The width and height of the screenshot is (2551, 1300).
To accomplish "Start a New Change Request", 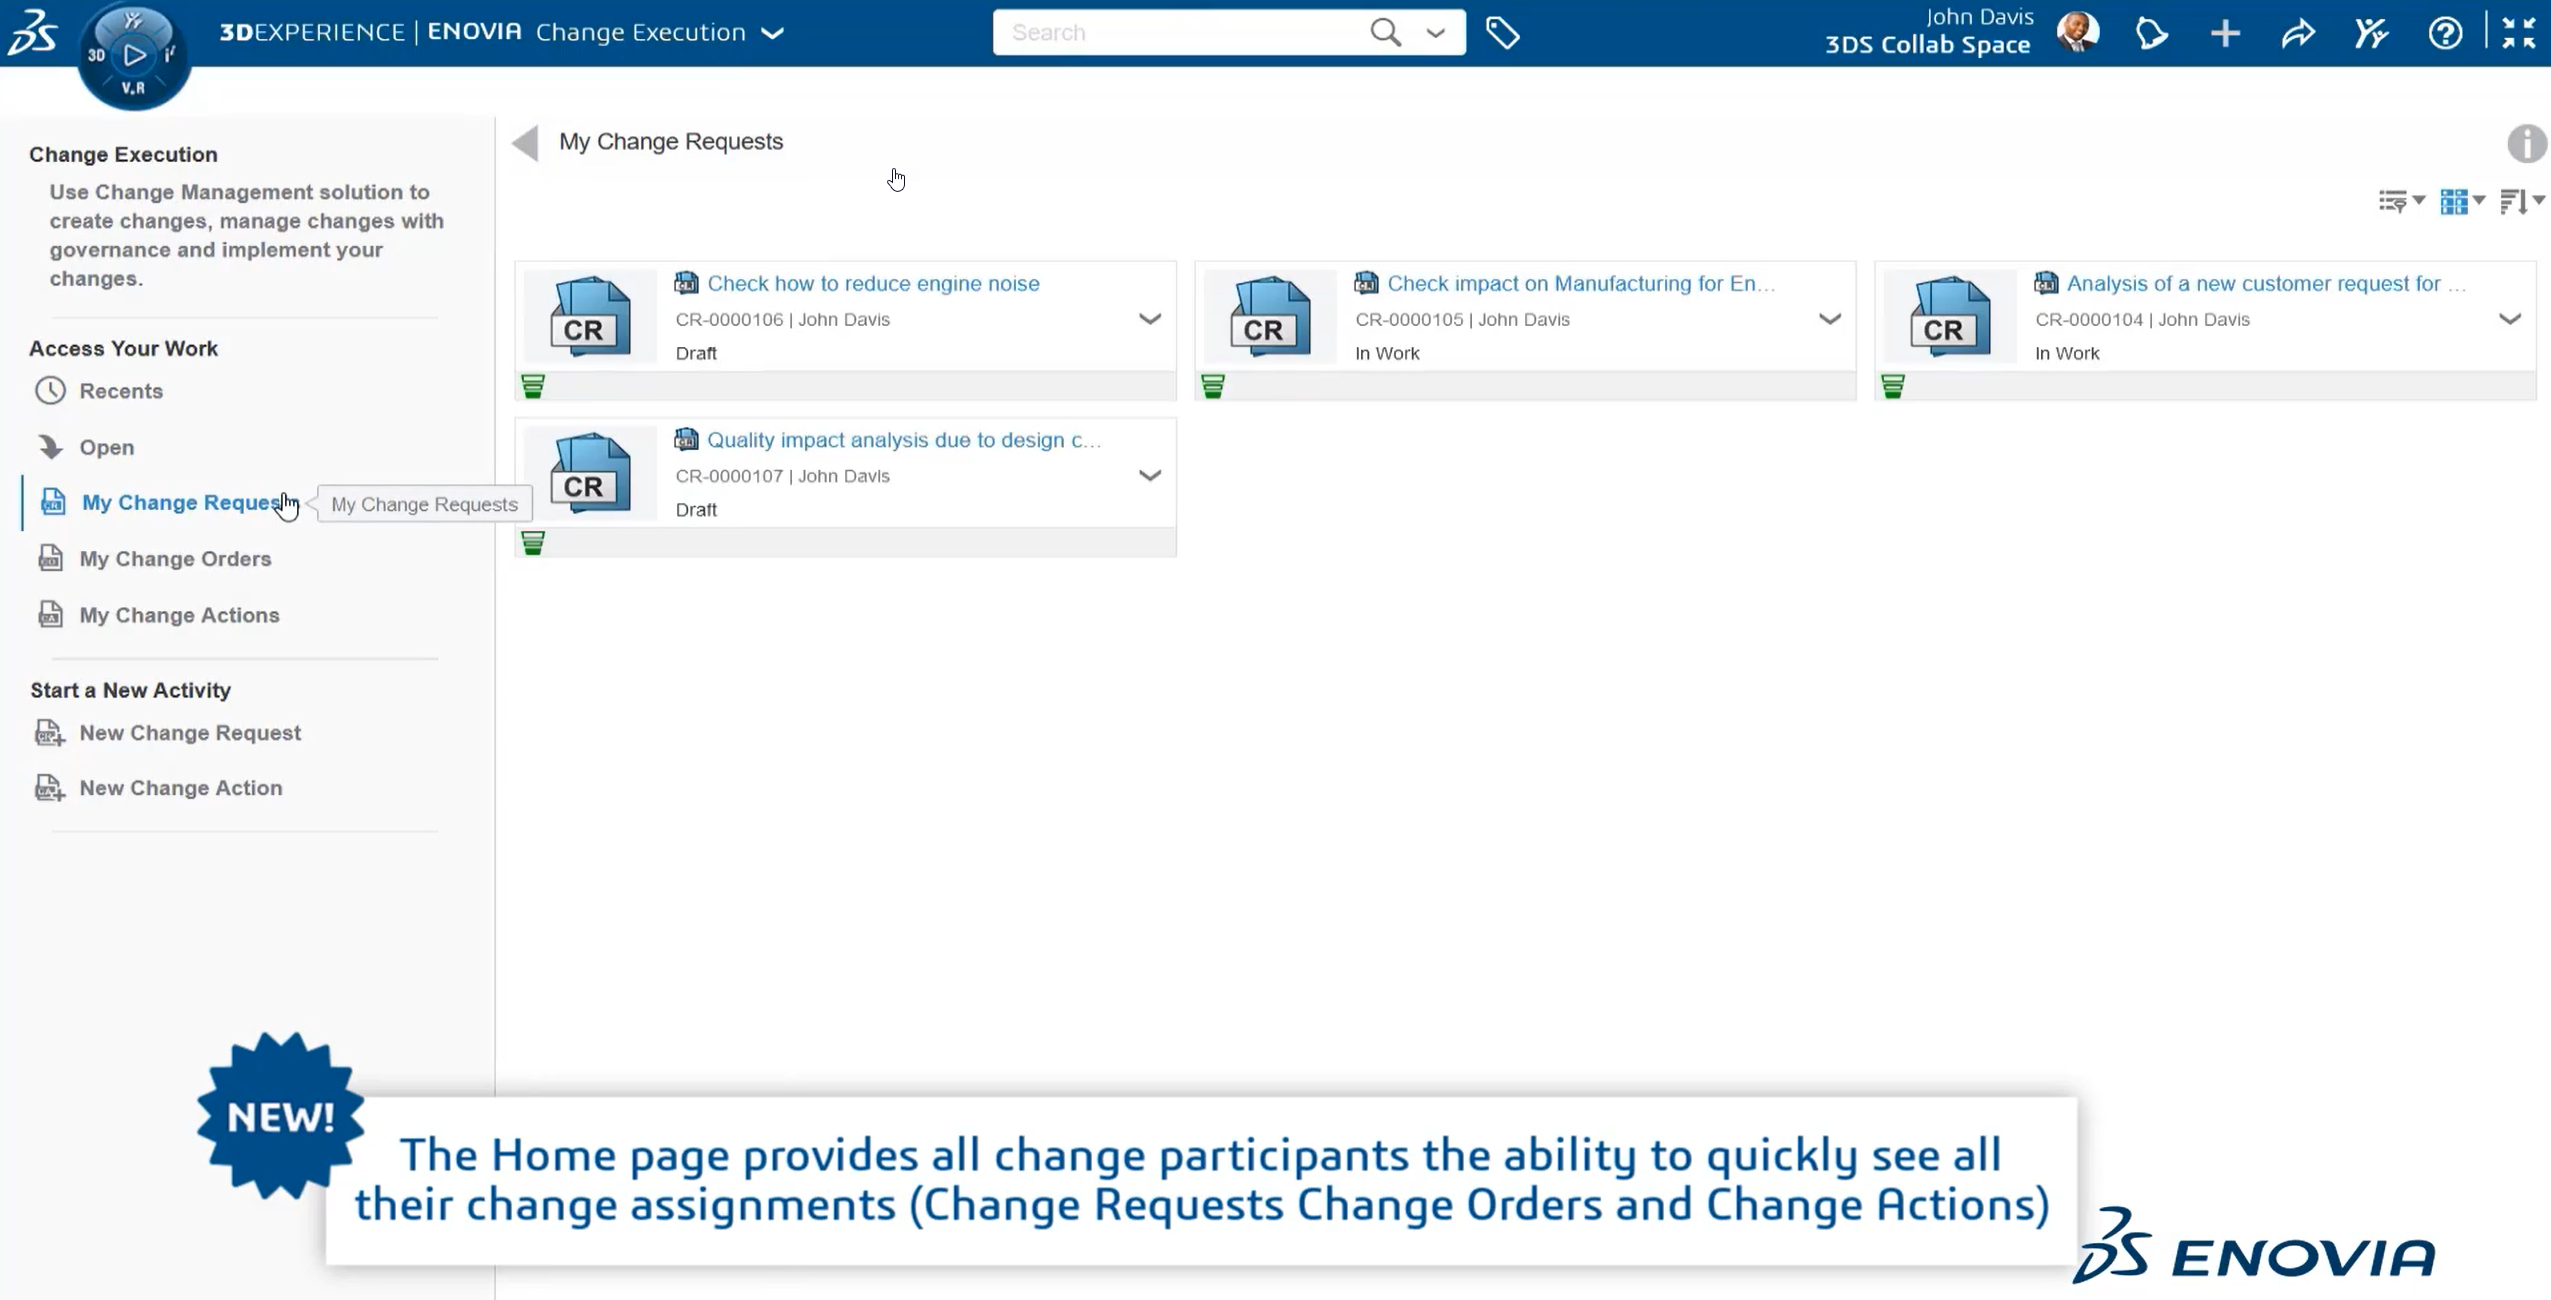I will 190,733.
